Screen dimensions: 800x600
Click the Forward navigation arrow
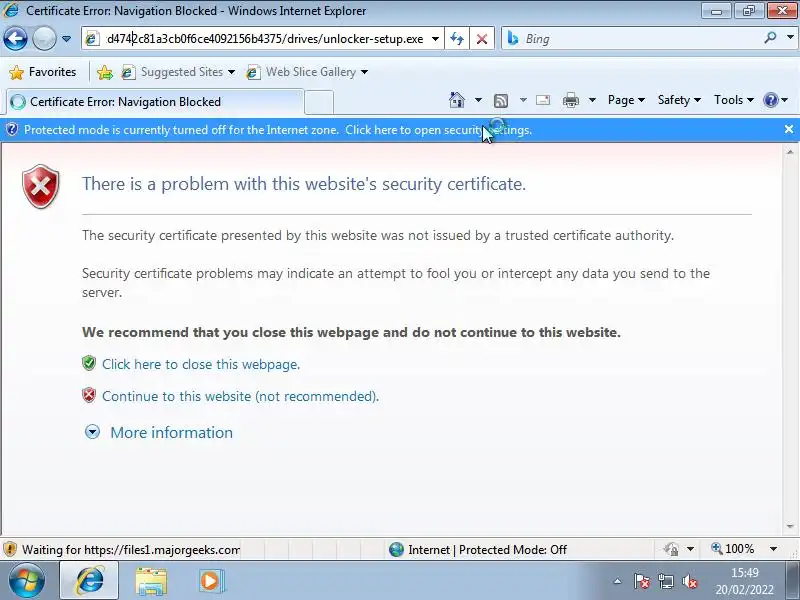coord(44,39)
